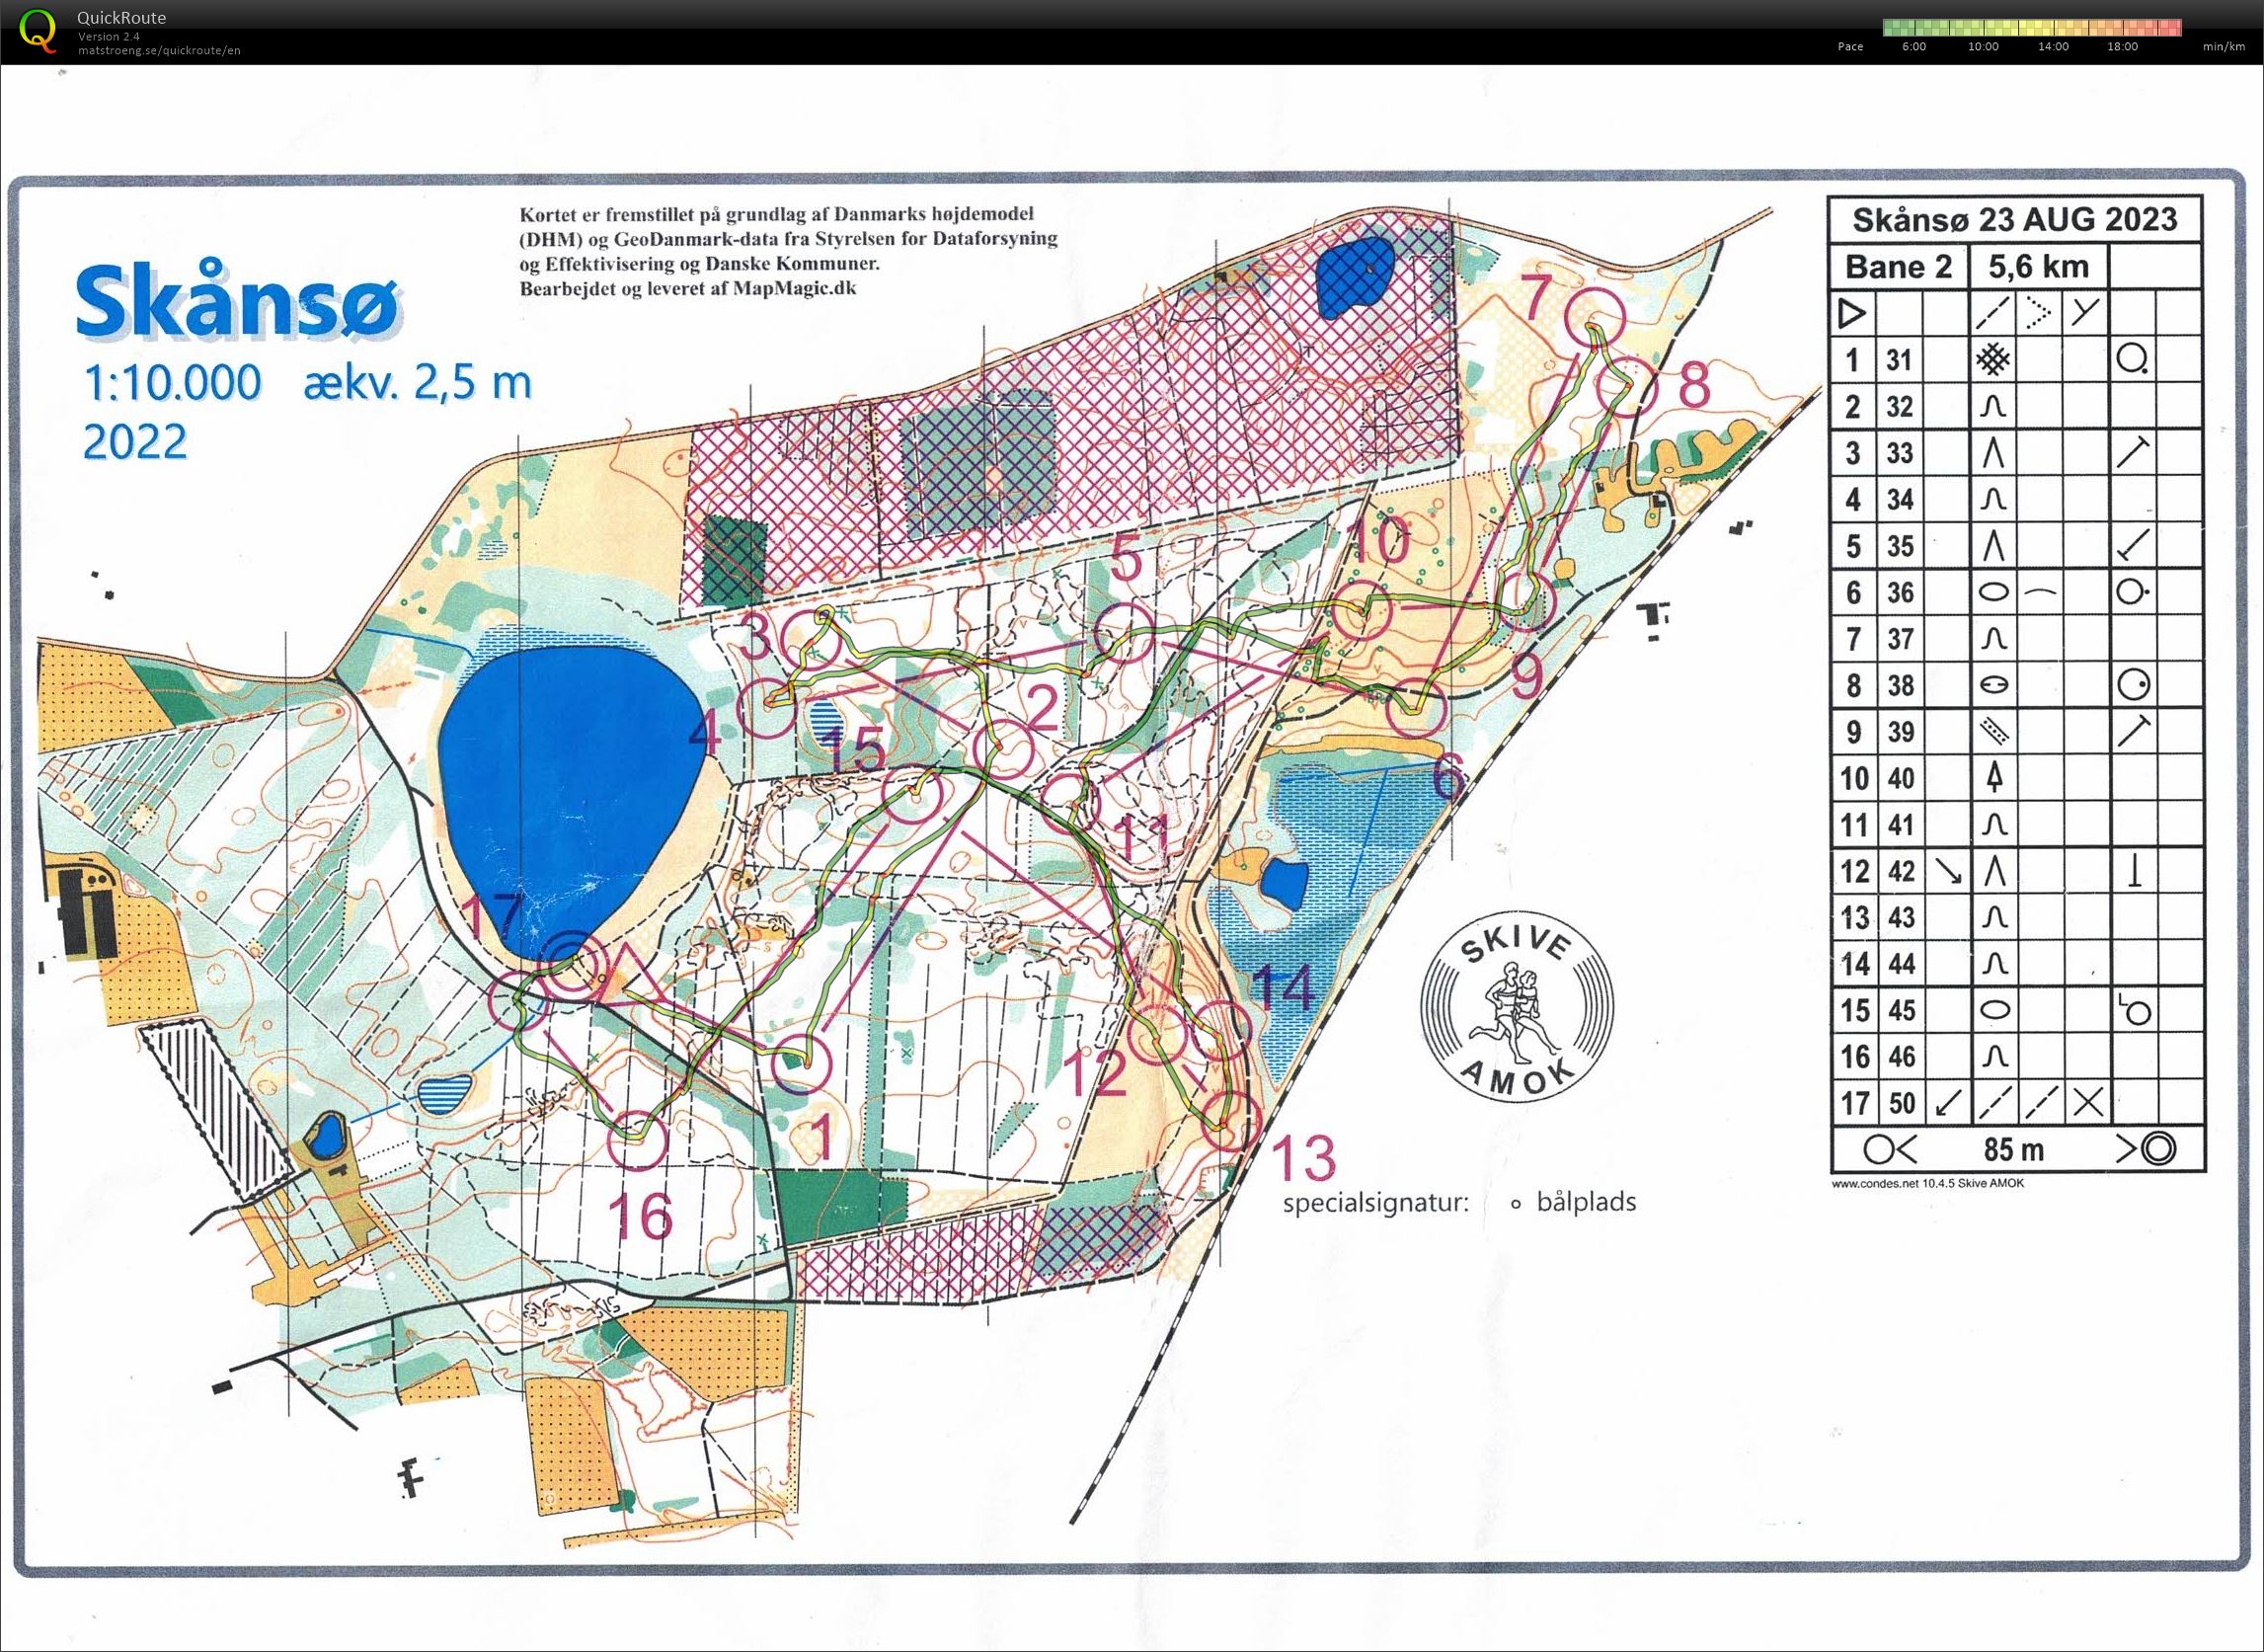This screenshot has height=1652, width=2264.
Task: Click control code 42 in the table
Action: (x=1899, y=871)
